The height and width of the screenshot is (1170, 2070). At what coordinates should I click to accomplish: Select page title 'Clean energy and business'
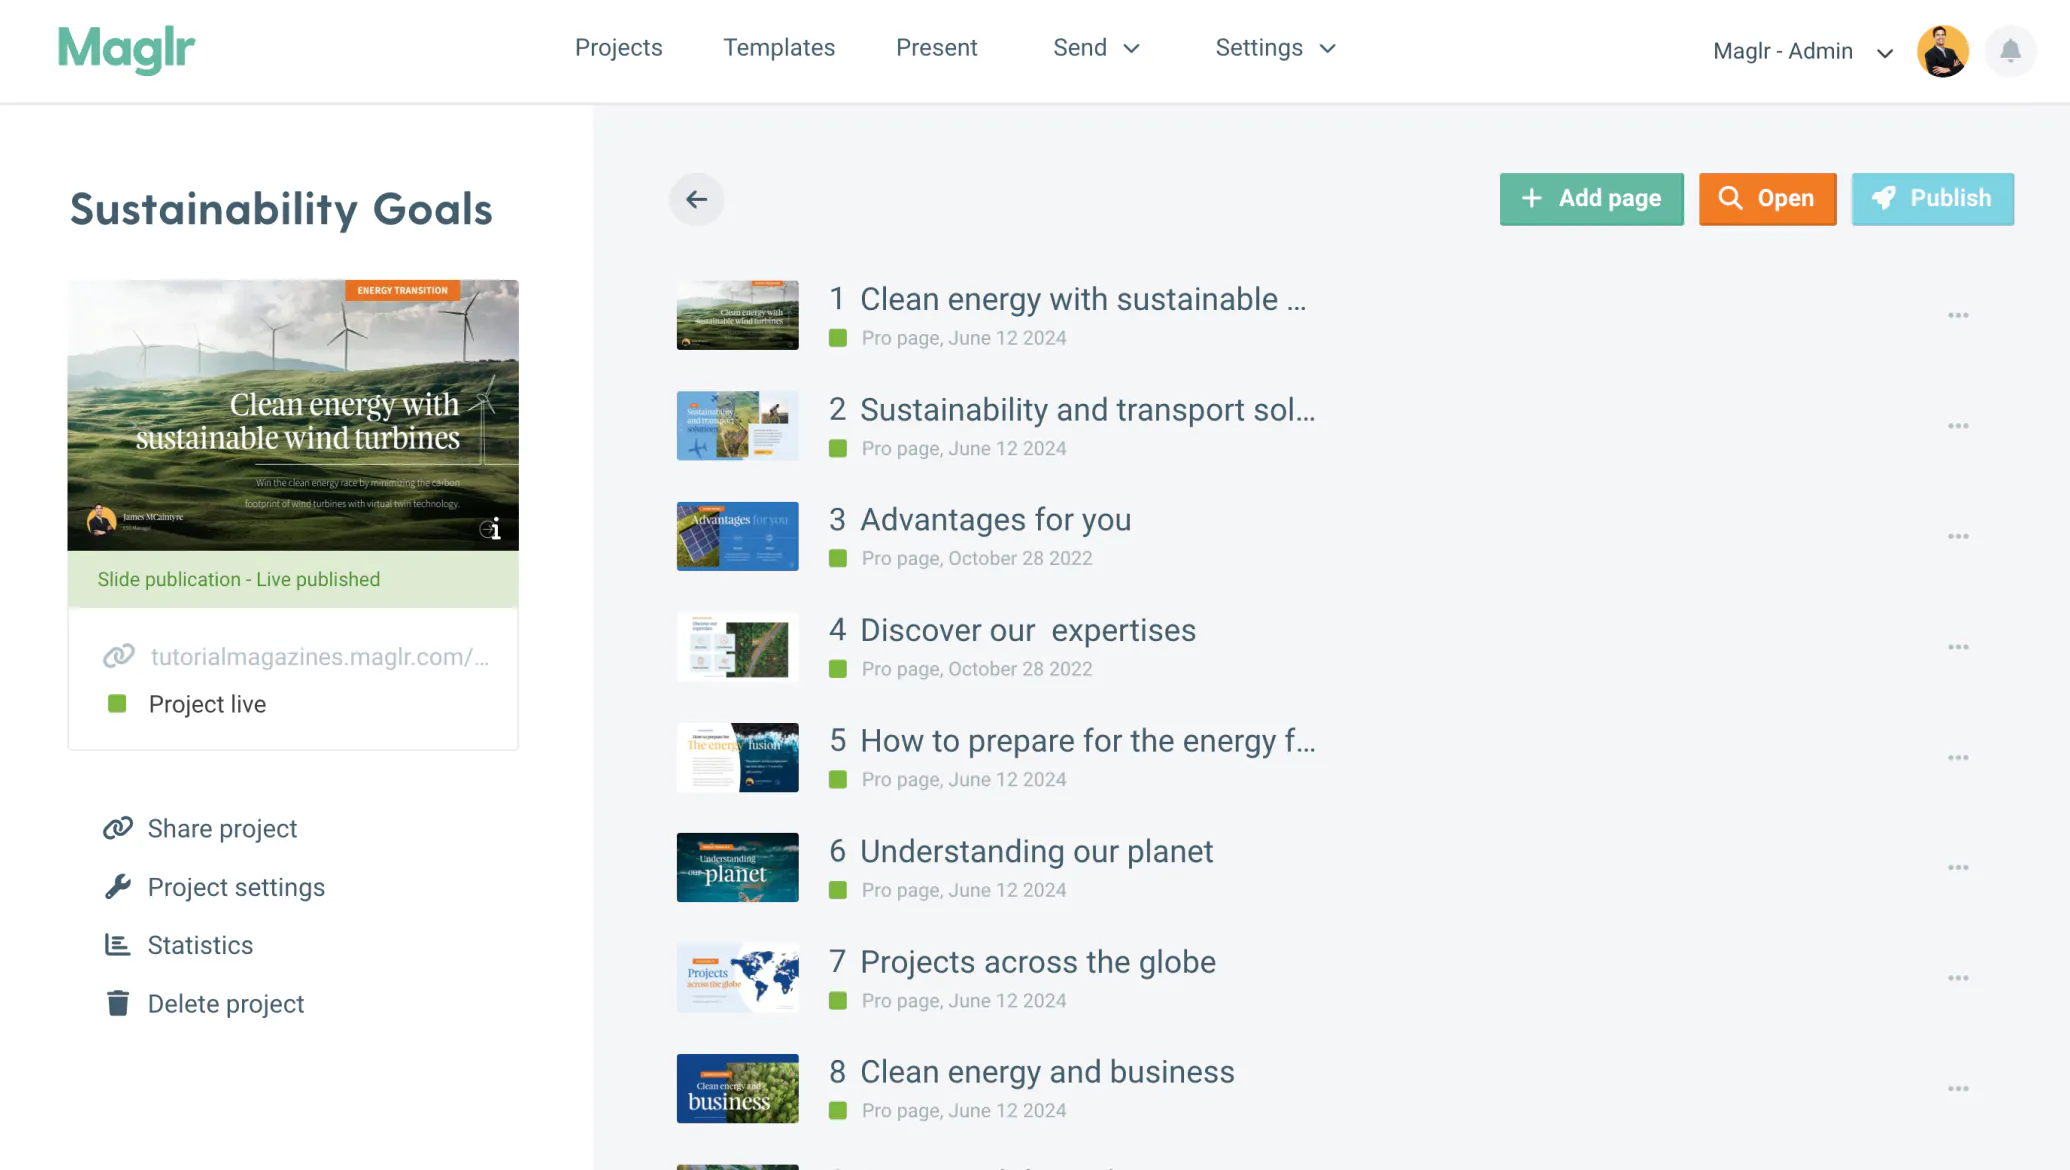tap(1047, 1072)
